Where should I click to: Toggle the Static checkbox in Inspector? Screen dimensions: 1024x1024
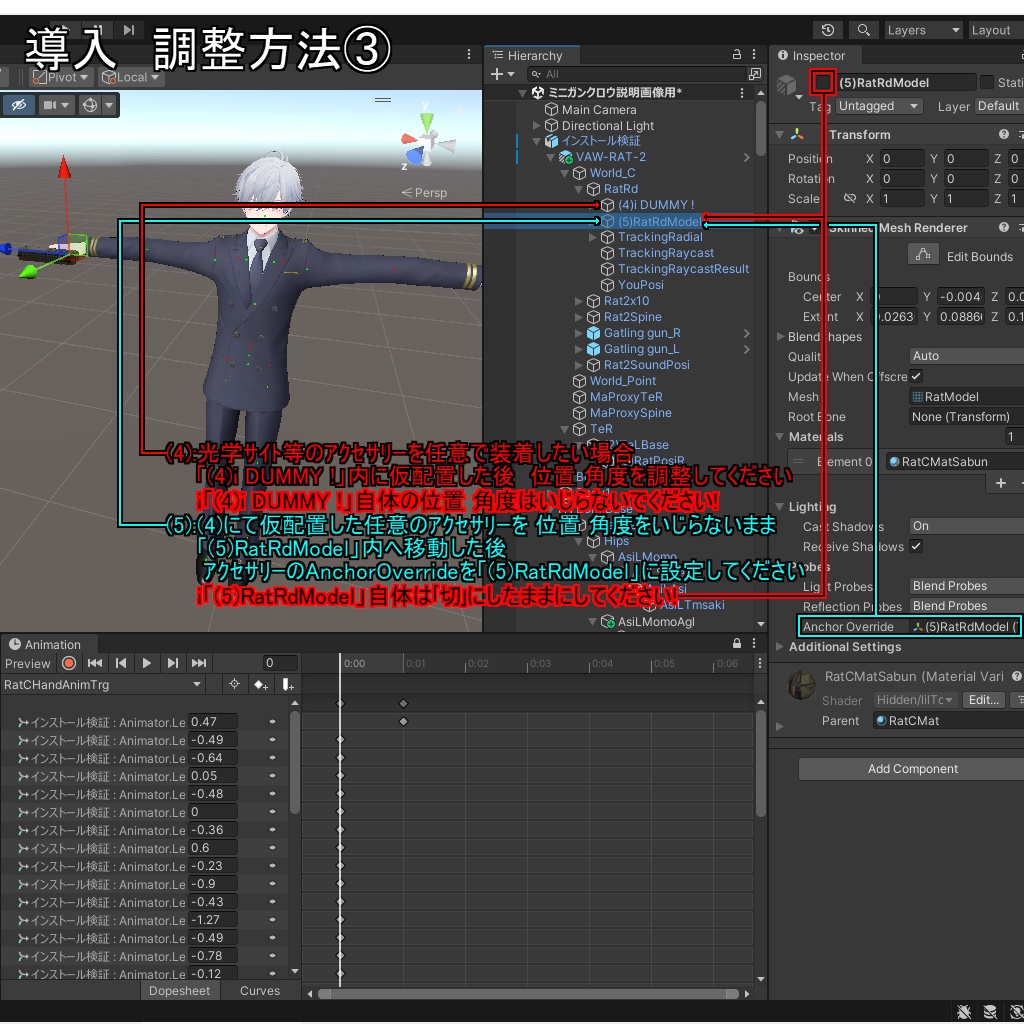(x=987, y=82)
